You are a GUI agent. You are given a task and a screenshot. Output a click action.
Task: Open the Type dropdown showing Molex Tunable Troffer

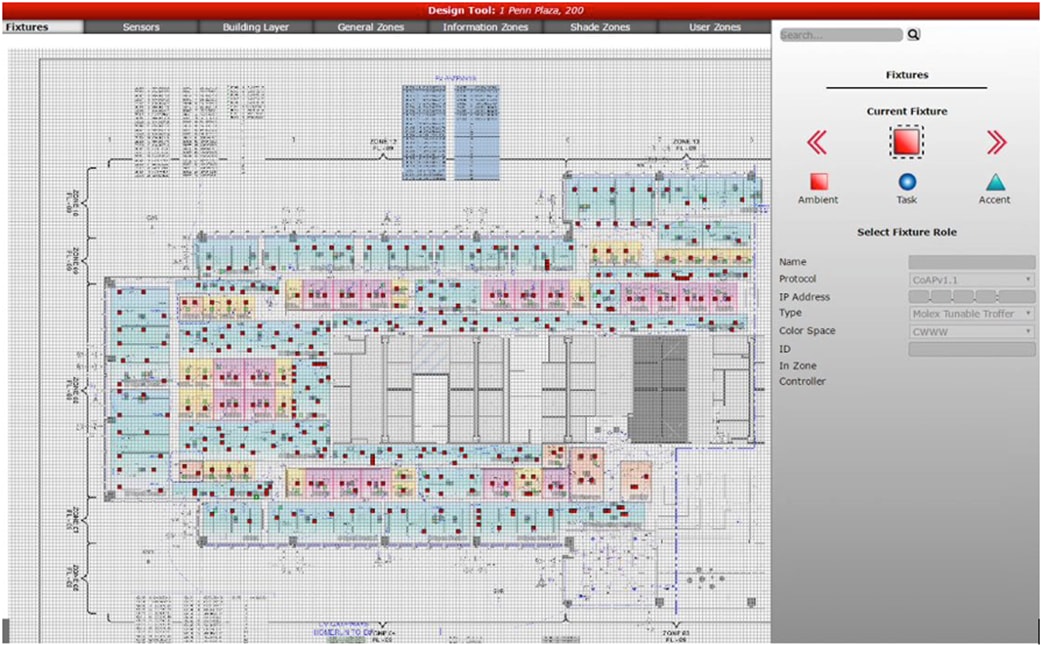[972, 314]
